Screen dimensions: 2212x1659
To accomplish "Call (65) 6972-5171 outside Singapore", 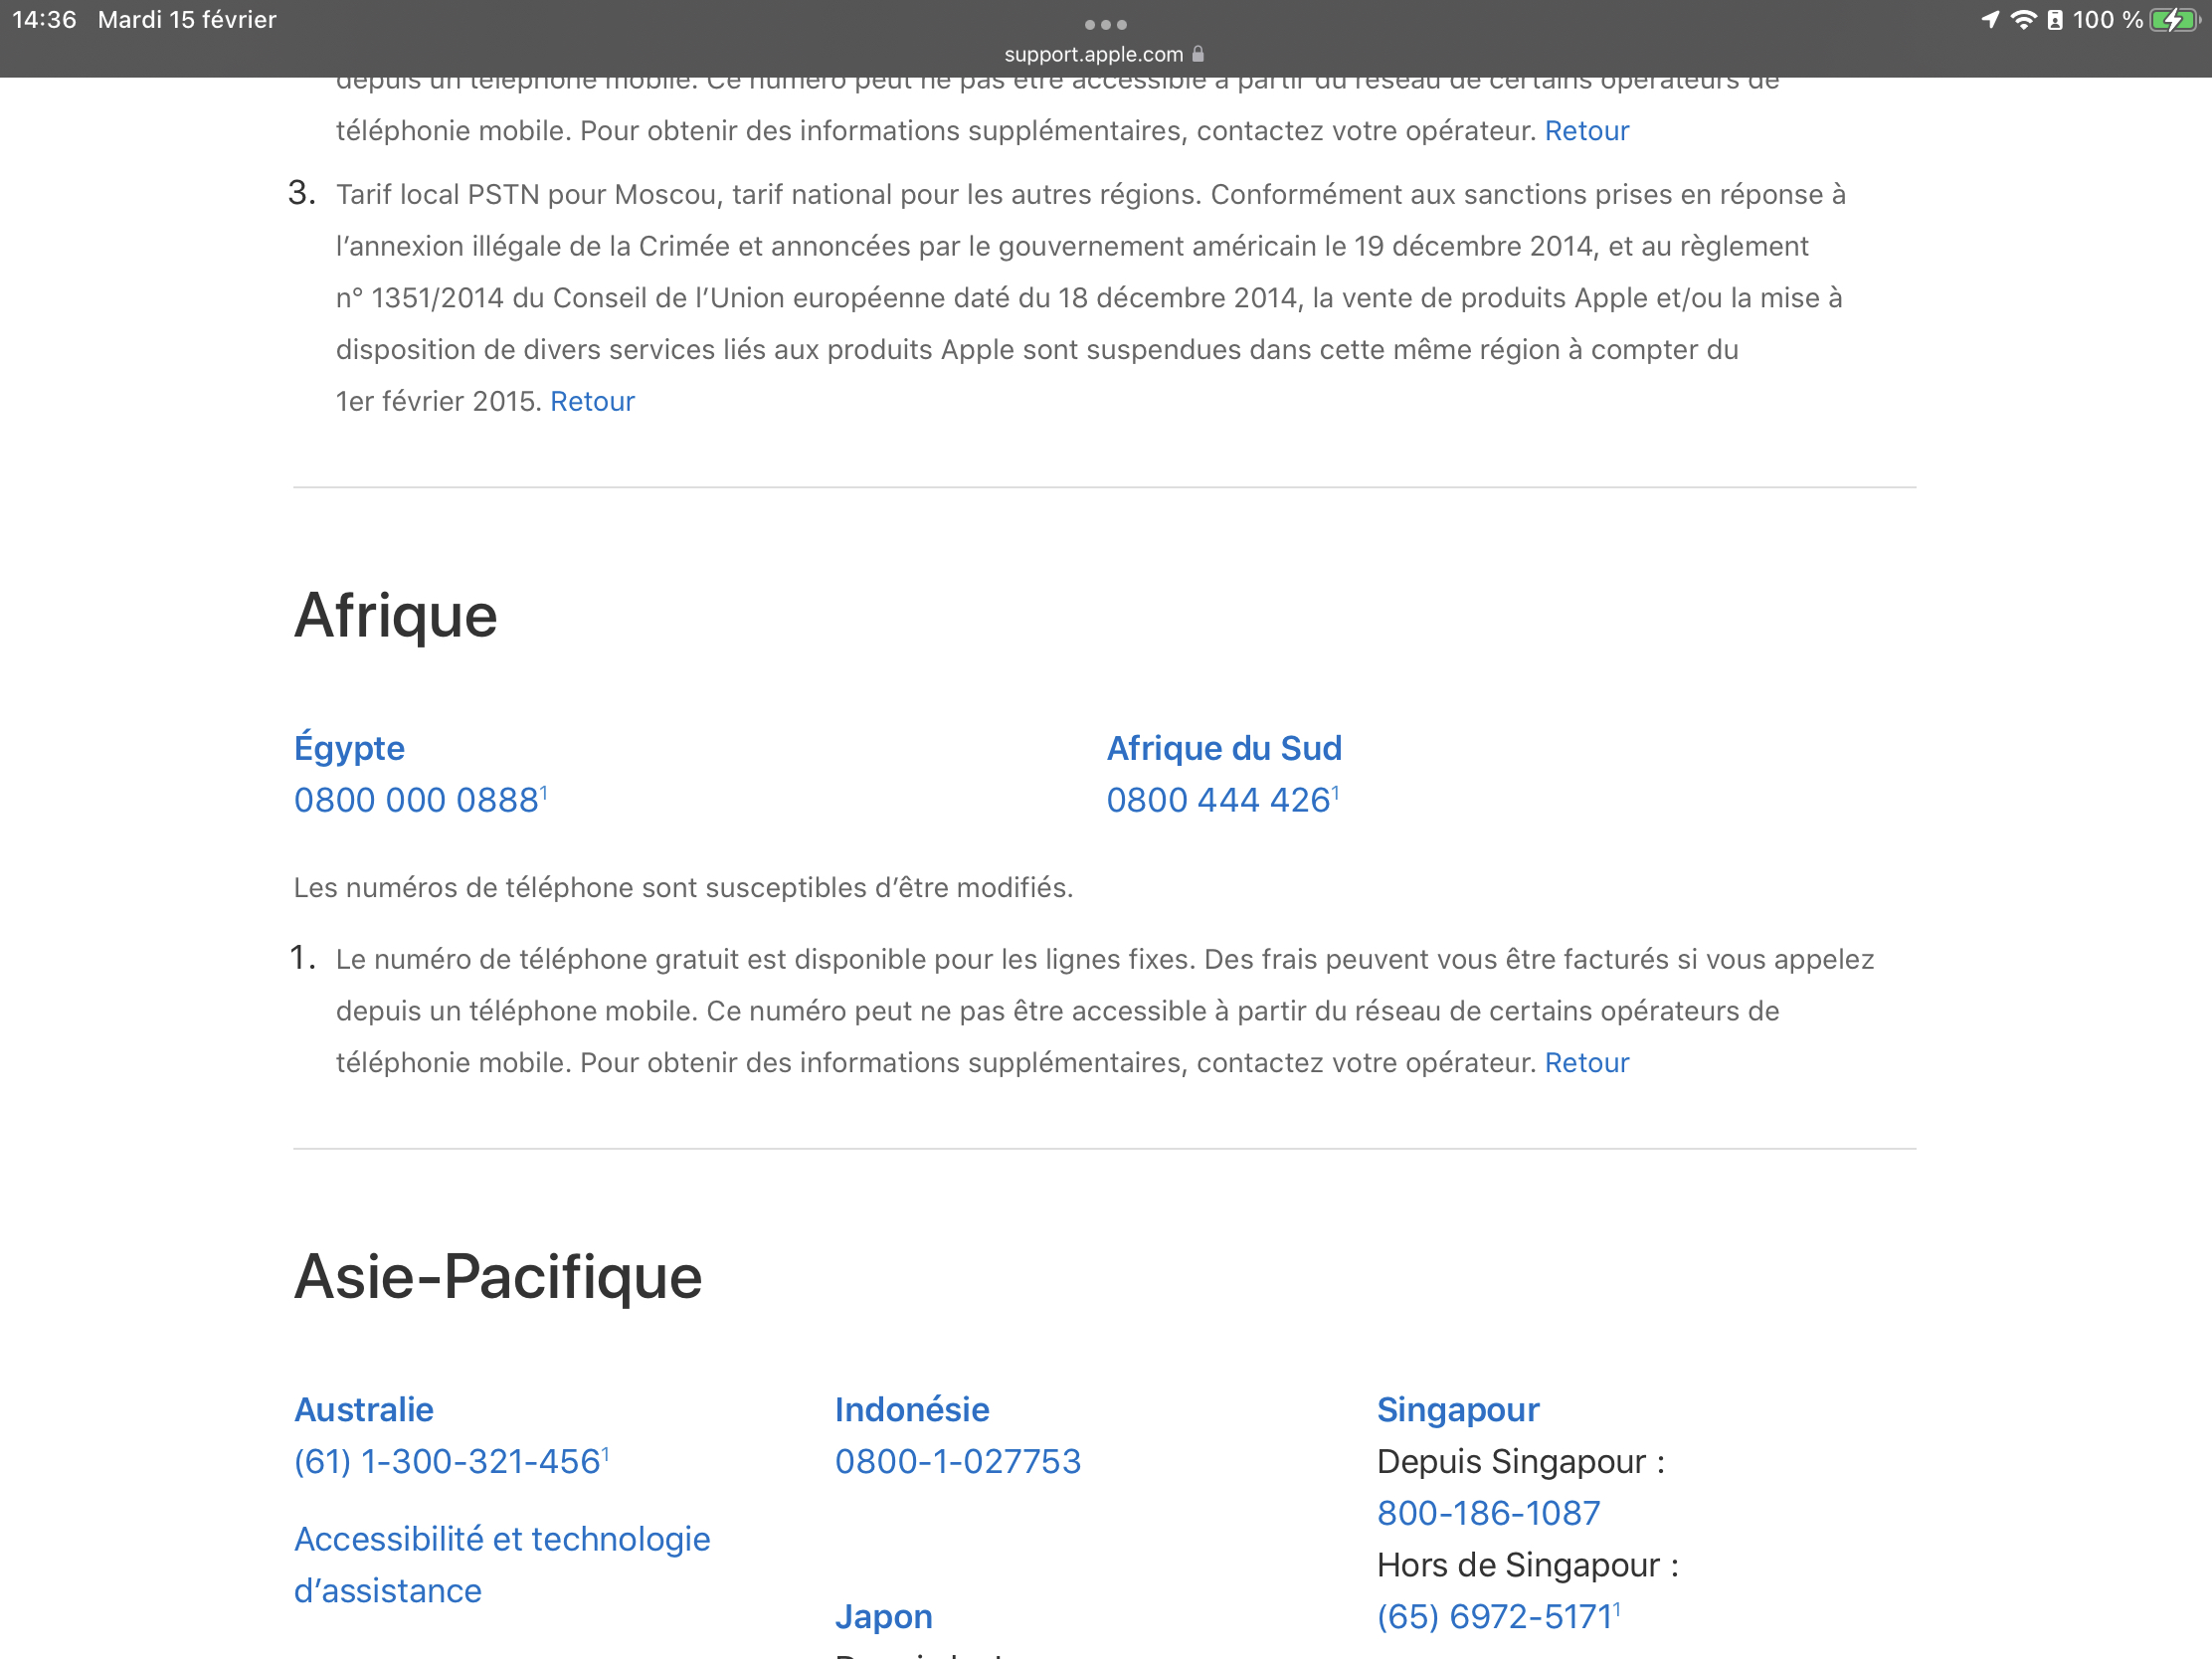I will 1494,1616.
